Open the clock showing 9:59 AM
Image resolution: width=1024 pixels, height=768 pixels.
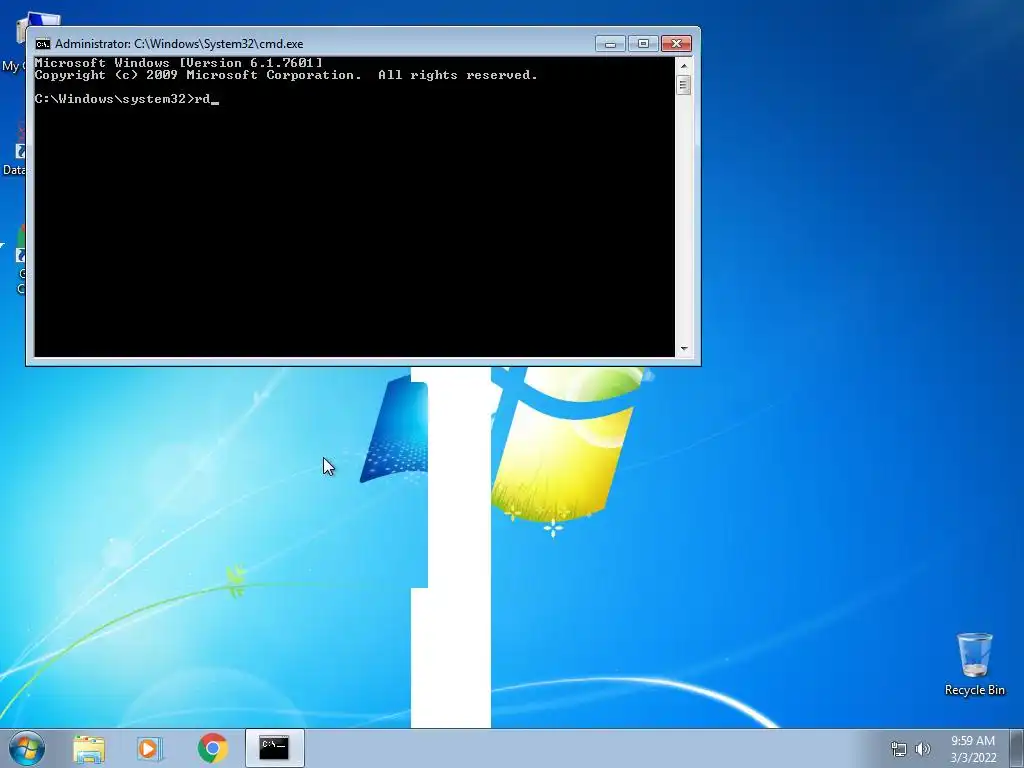(x=973, y=749)
